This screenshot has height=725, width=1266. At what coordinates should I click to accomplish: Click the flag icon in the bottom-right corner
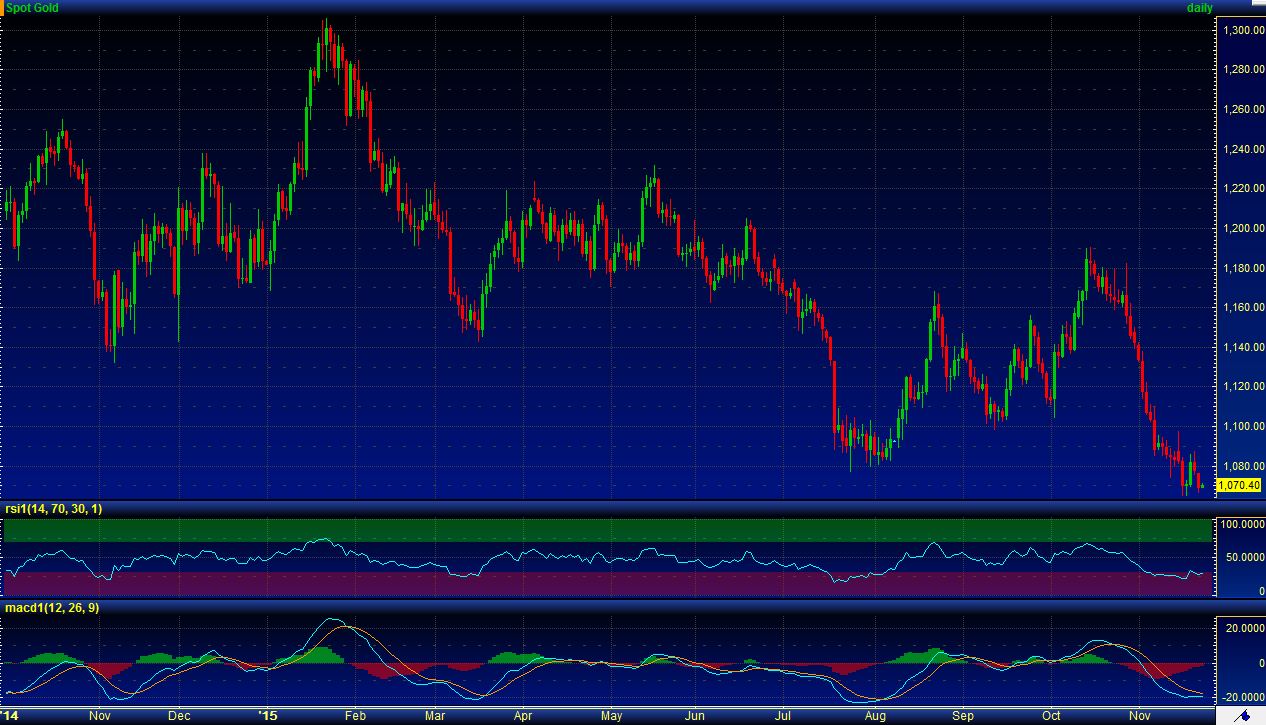pyautogui.click(x=1241, y=716)
